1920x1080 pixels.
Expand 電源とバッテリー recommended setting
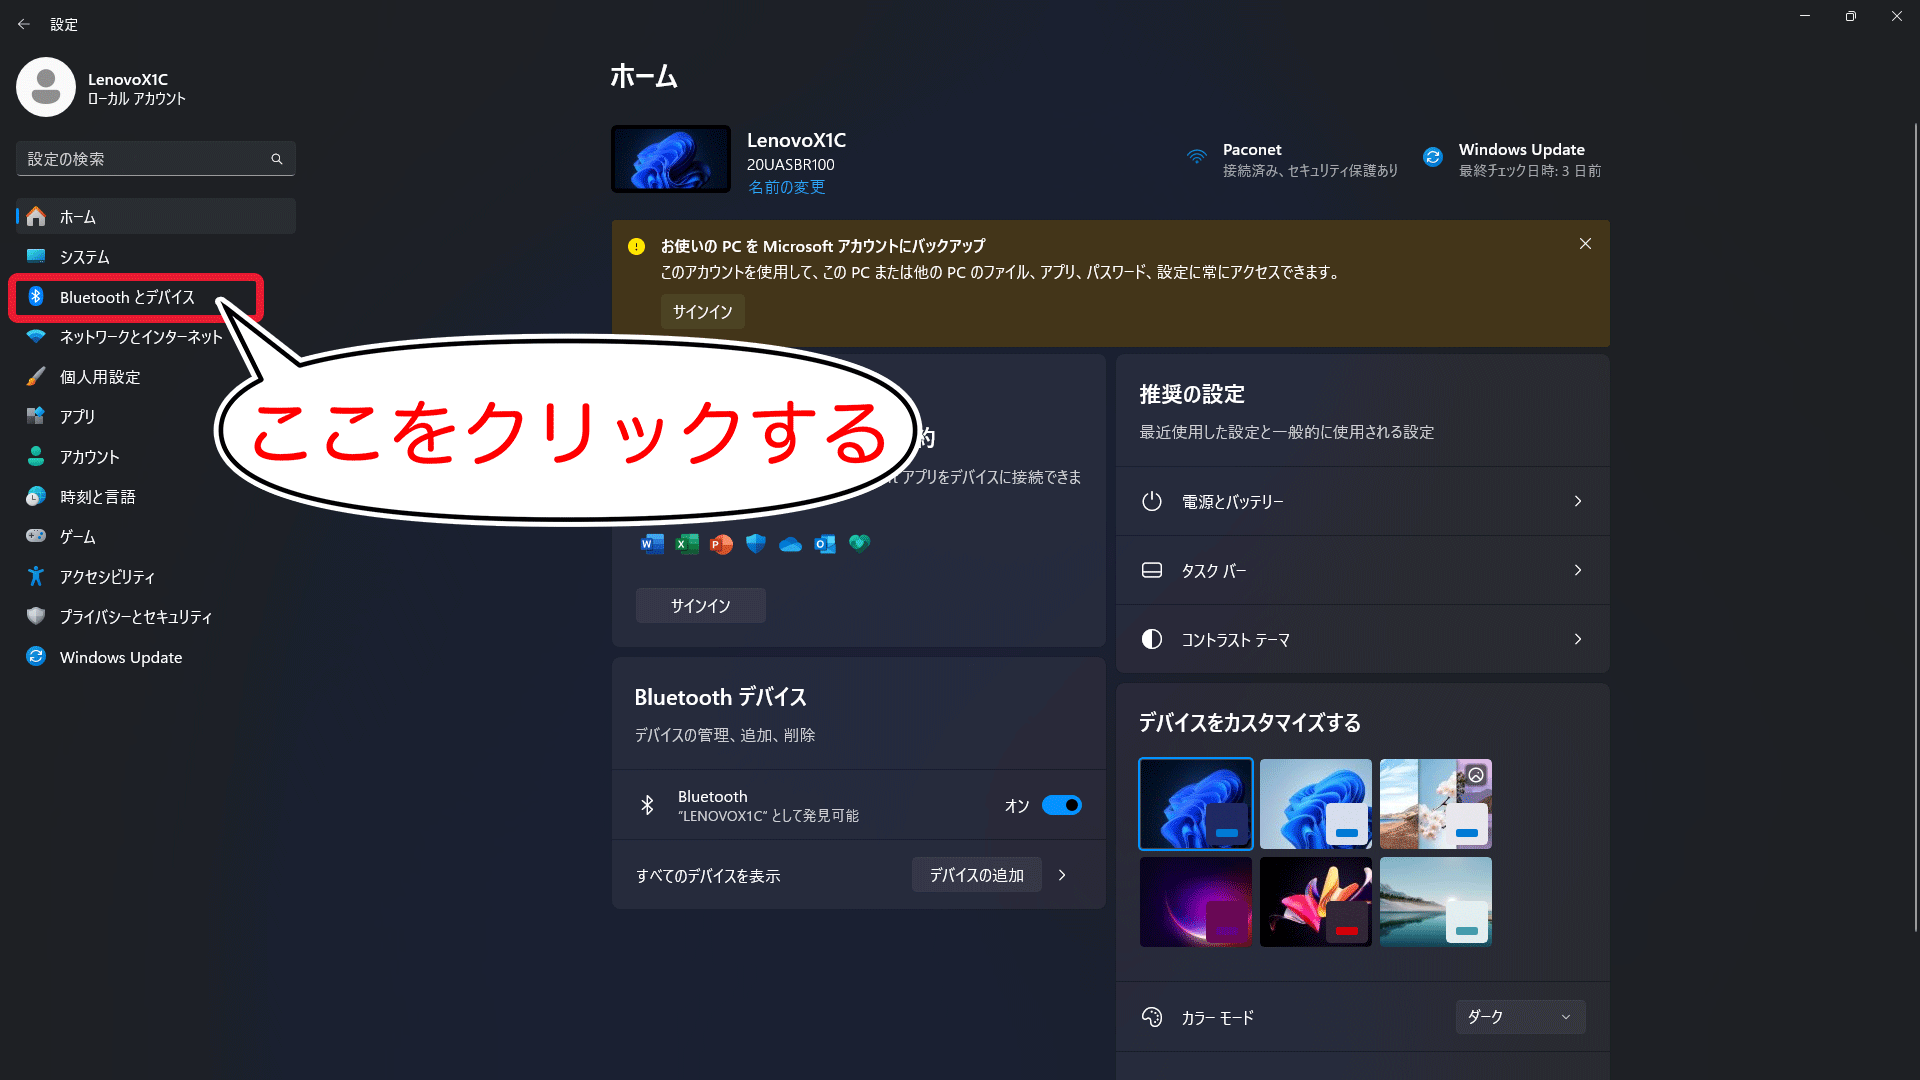[x=1361, y=501]
